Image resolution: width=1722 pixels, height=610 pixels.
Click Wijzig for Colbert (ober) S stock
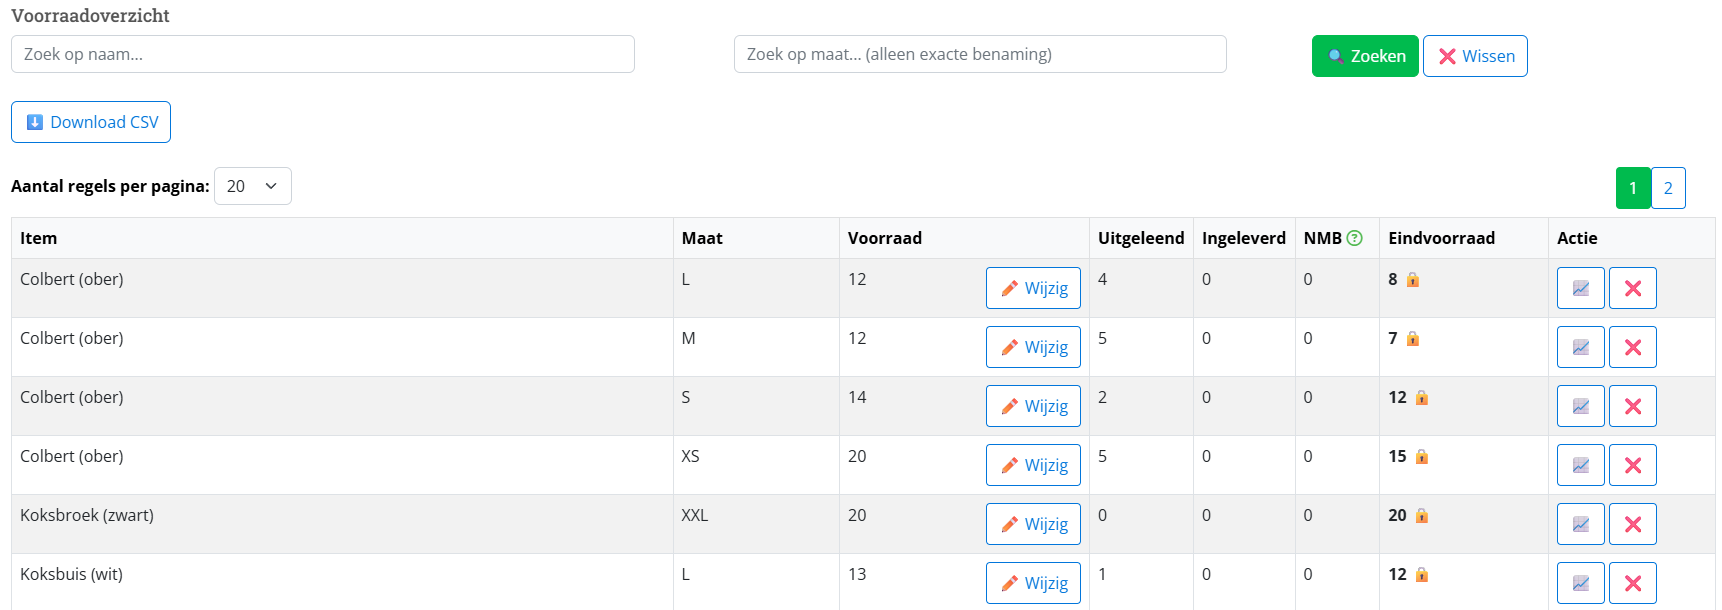(x=1033, y=406)
